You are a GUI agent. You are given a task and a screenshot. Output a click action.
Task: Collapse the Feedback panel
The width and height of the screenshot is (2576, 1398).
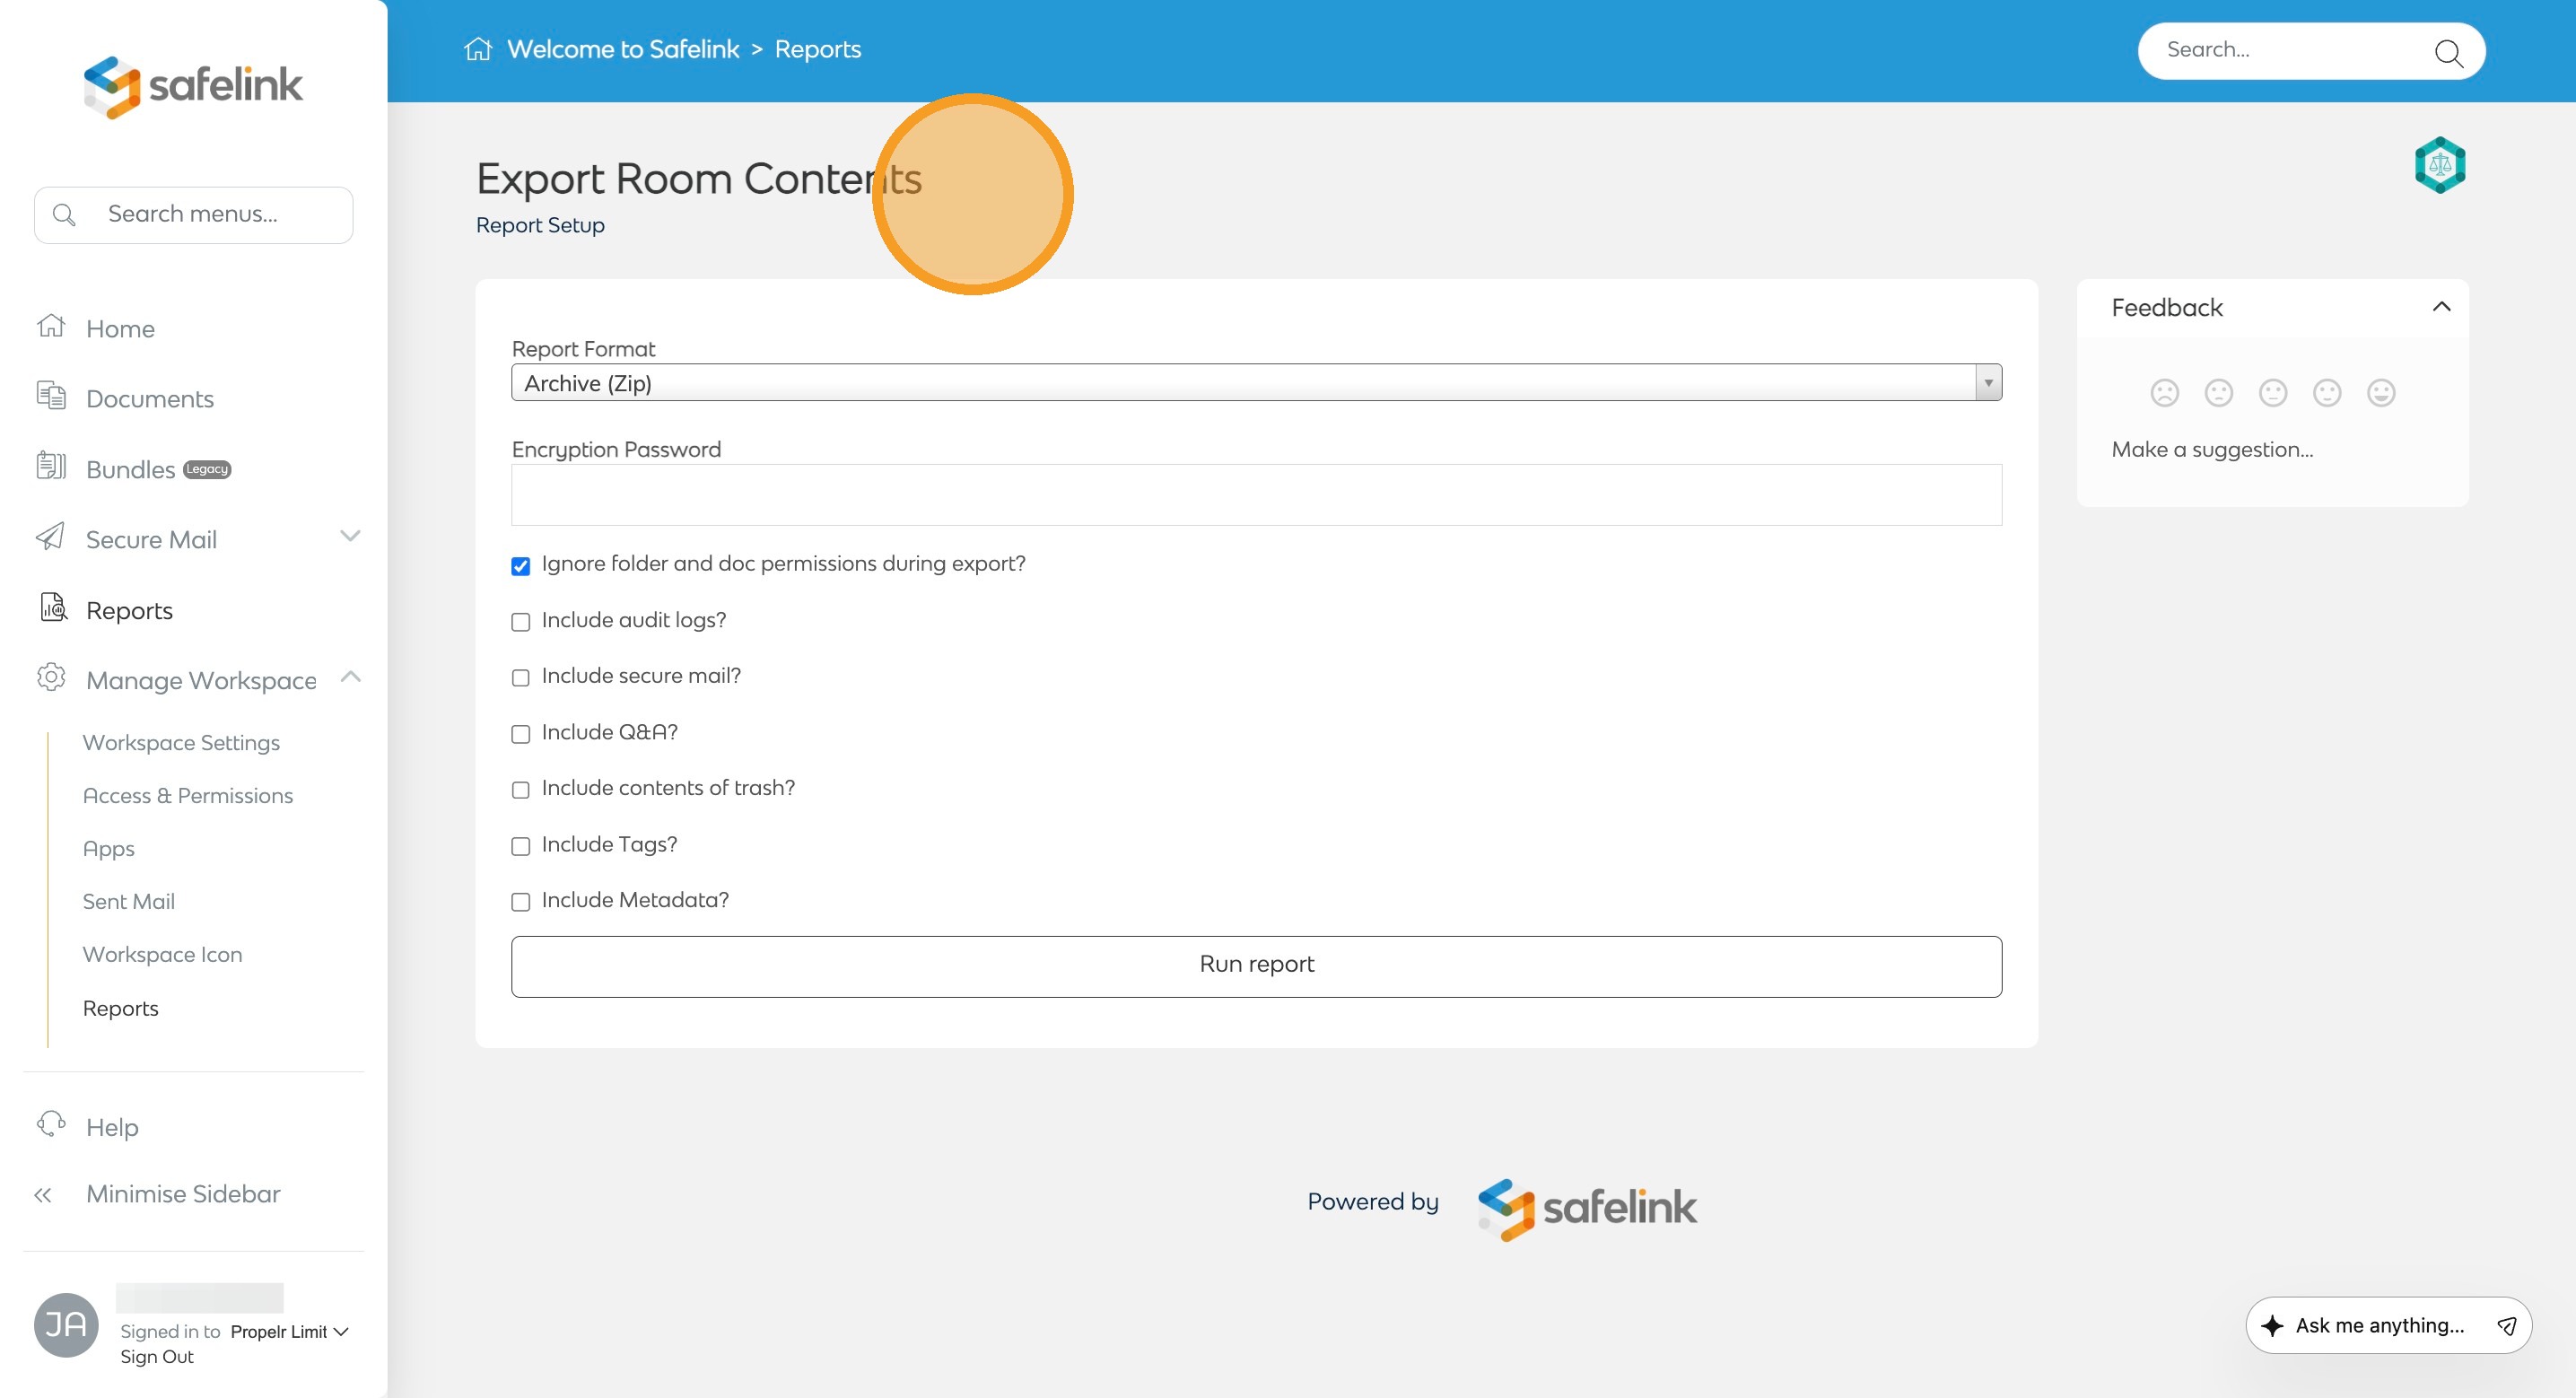click(x=2441, y=307)
